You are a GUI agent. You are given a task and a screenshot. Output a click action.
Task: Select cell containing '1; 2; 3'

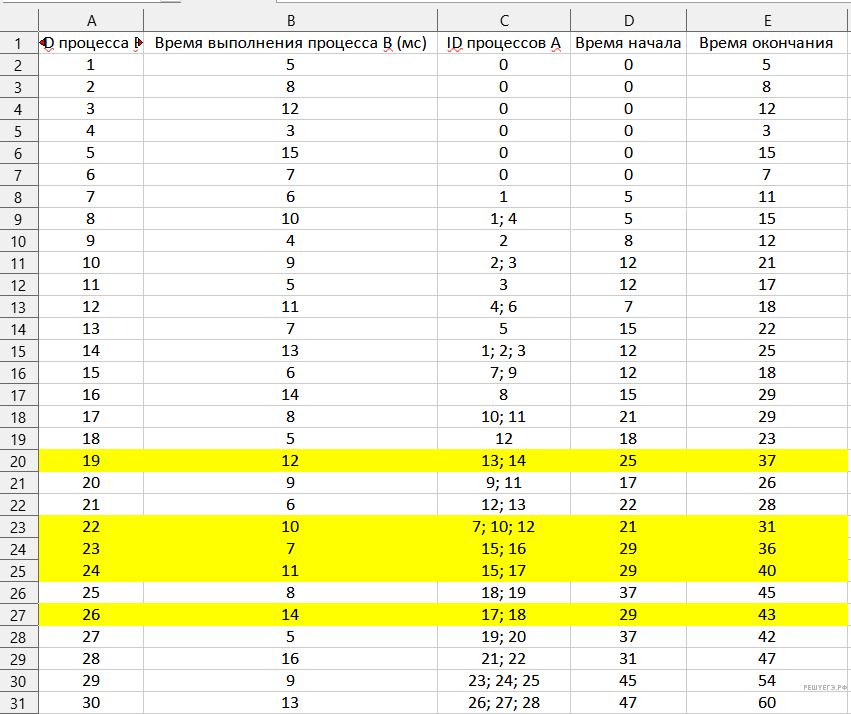click(503, 350)
